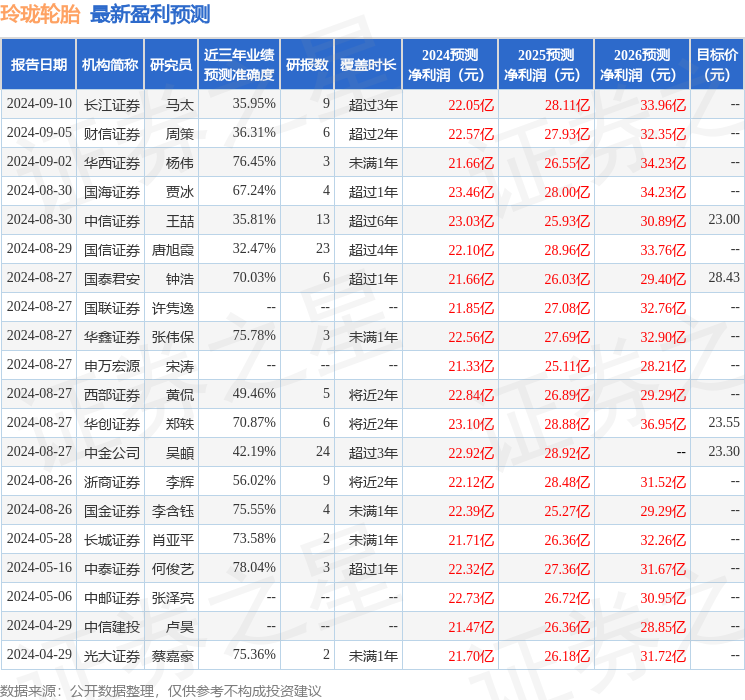Click analyst name 马太
This screenshot has width=745, height=700.
[x=180, y=105]
